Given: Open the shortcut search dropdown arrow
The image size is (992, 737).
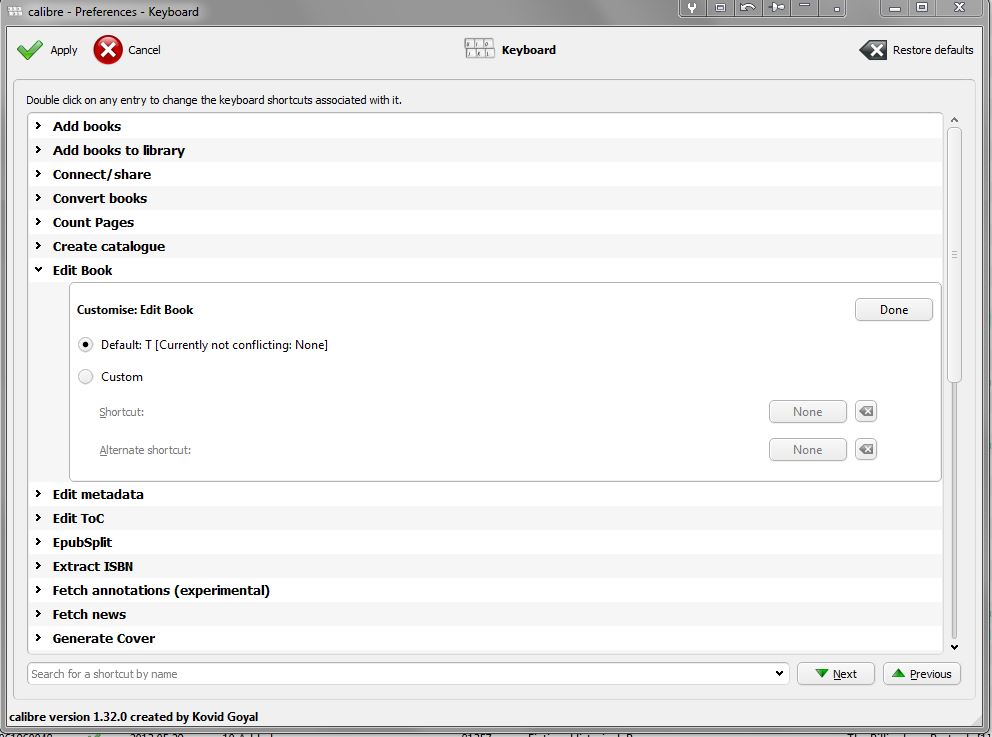Looking at the screenshot, I should click(x=779, y=674).
